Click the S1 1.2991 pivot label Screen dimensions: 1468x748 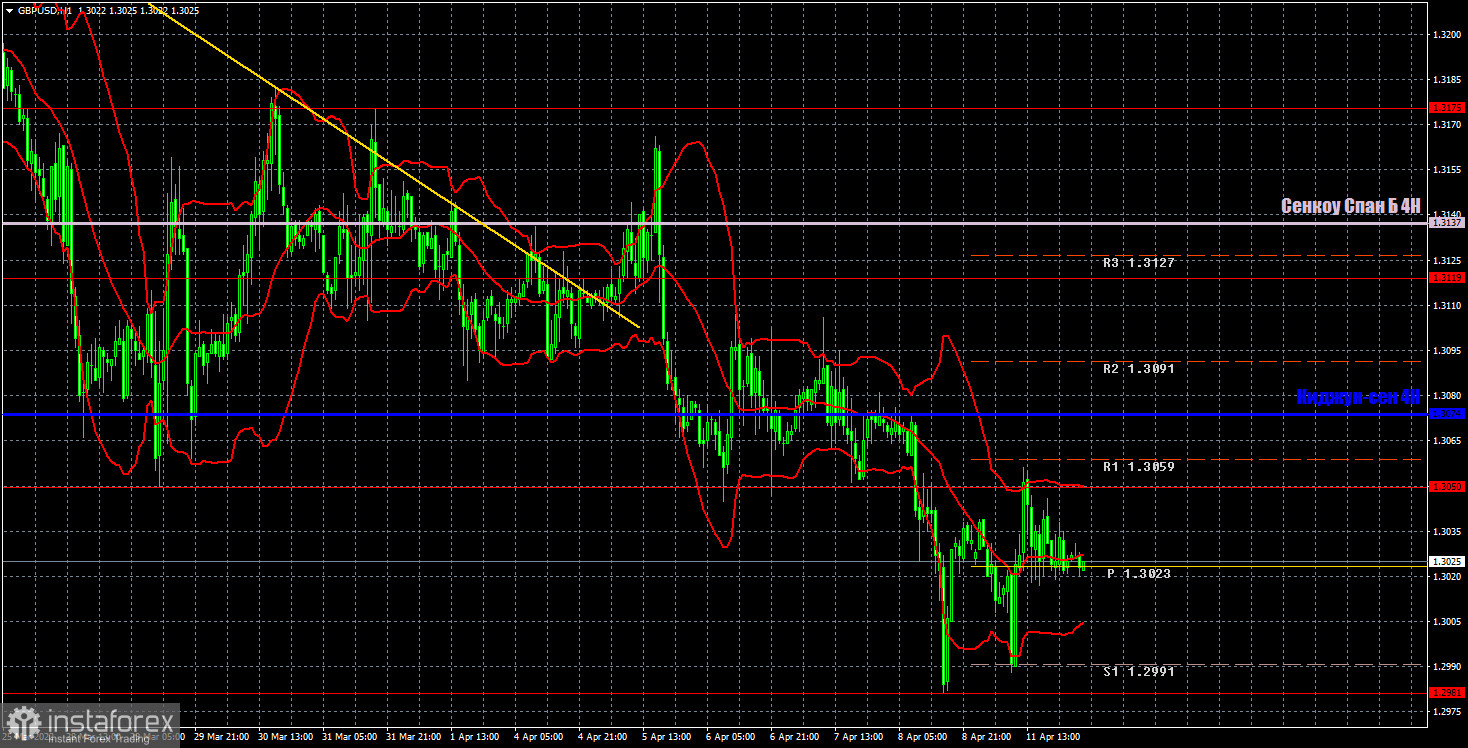pos(1139,672)
